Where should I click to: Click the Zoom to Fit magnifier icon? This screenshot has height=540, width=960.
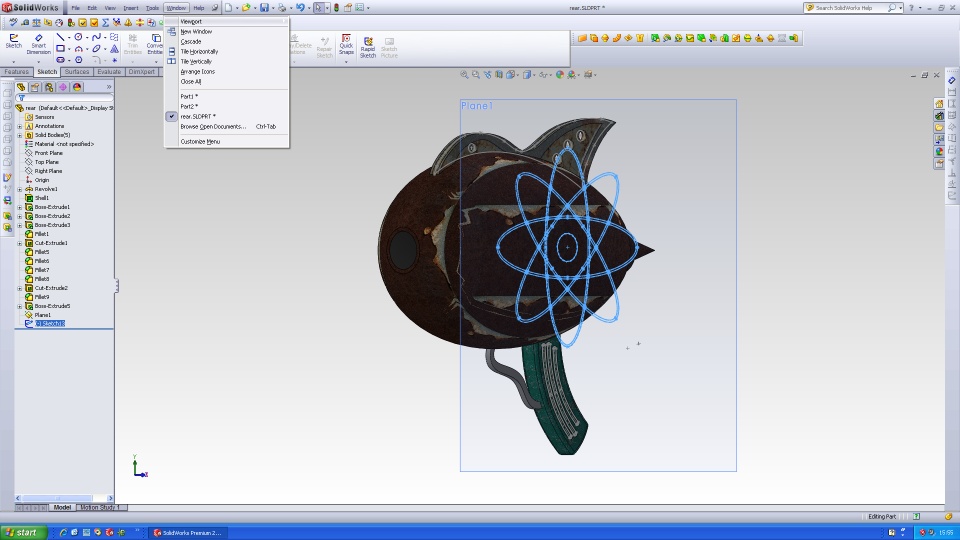[464, 75]
